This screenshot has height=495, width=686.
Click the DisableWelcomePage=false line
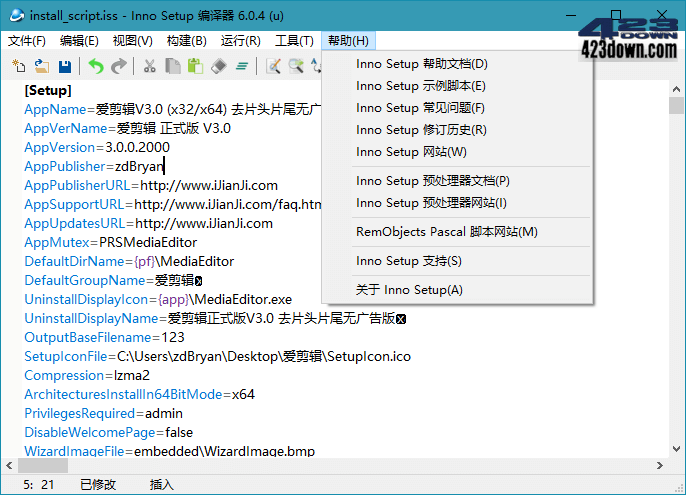(x=108, y=433)
